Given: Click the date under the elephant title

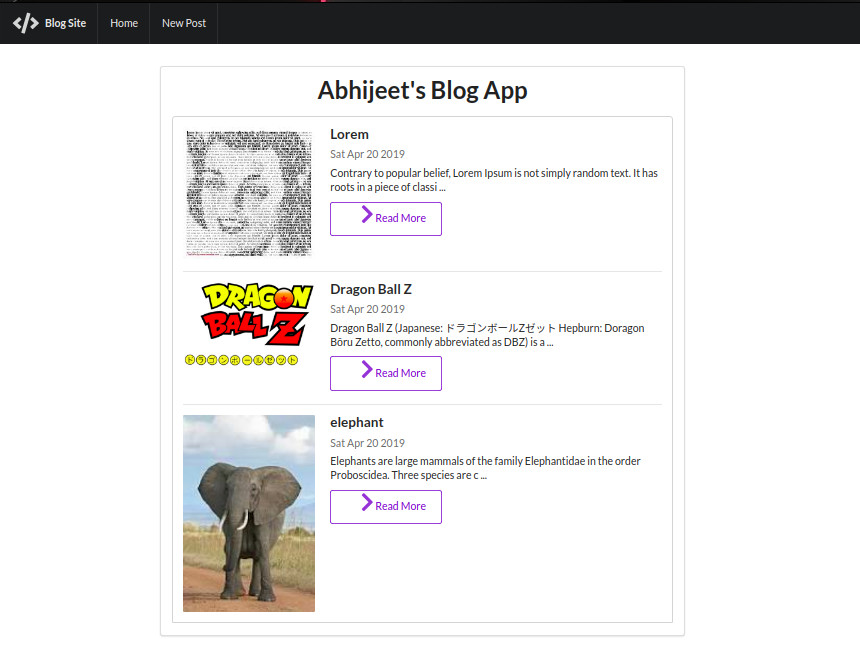Looking at the screenshot, I should point(367,443).
